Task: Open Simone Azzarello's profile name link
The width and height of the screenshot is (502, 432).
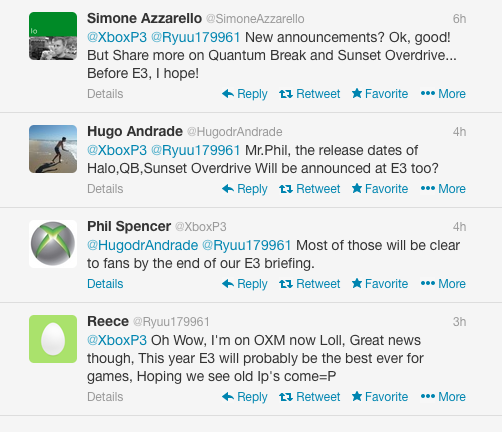Action: coord(144,18)
